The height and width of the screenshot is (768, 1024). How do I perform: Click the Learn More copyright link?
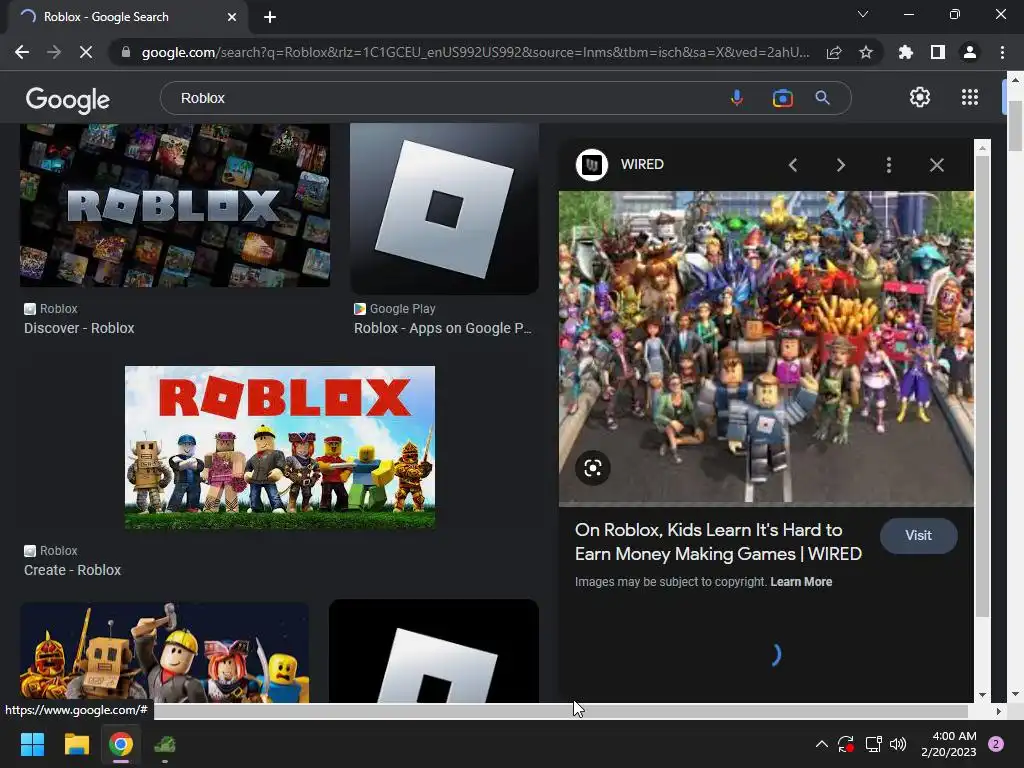pos(801,582)
